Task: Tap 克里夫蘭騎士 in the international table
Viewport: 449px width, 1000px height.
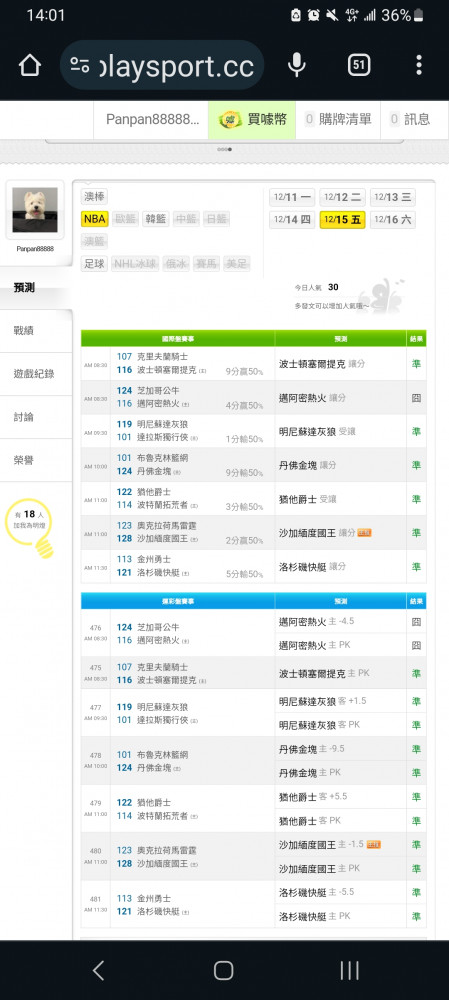Action: pos(163,357)
